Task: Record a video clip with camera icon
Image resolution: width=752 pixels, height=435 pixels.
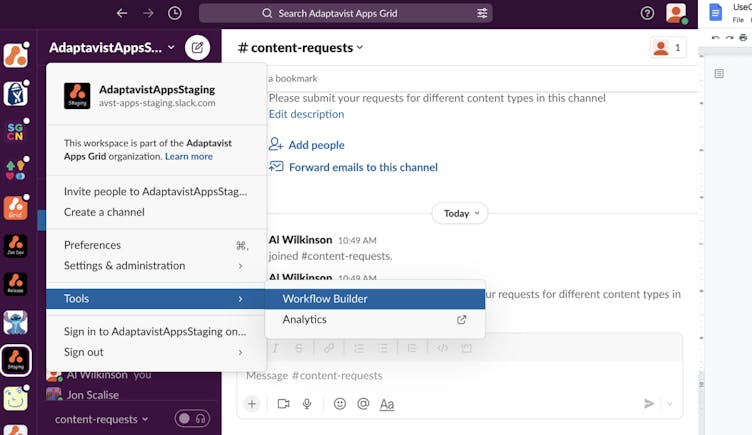Action: 283,404
